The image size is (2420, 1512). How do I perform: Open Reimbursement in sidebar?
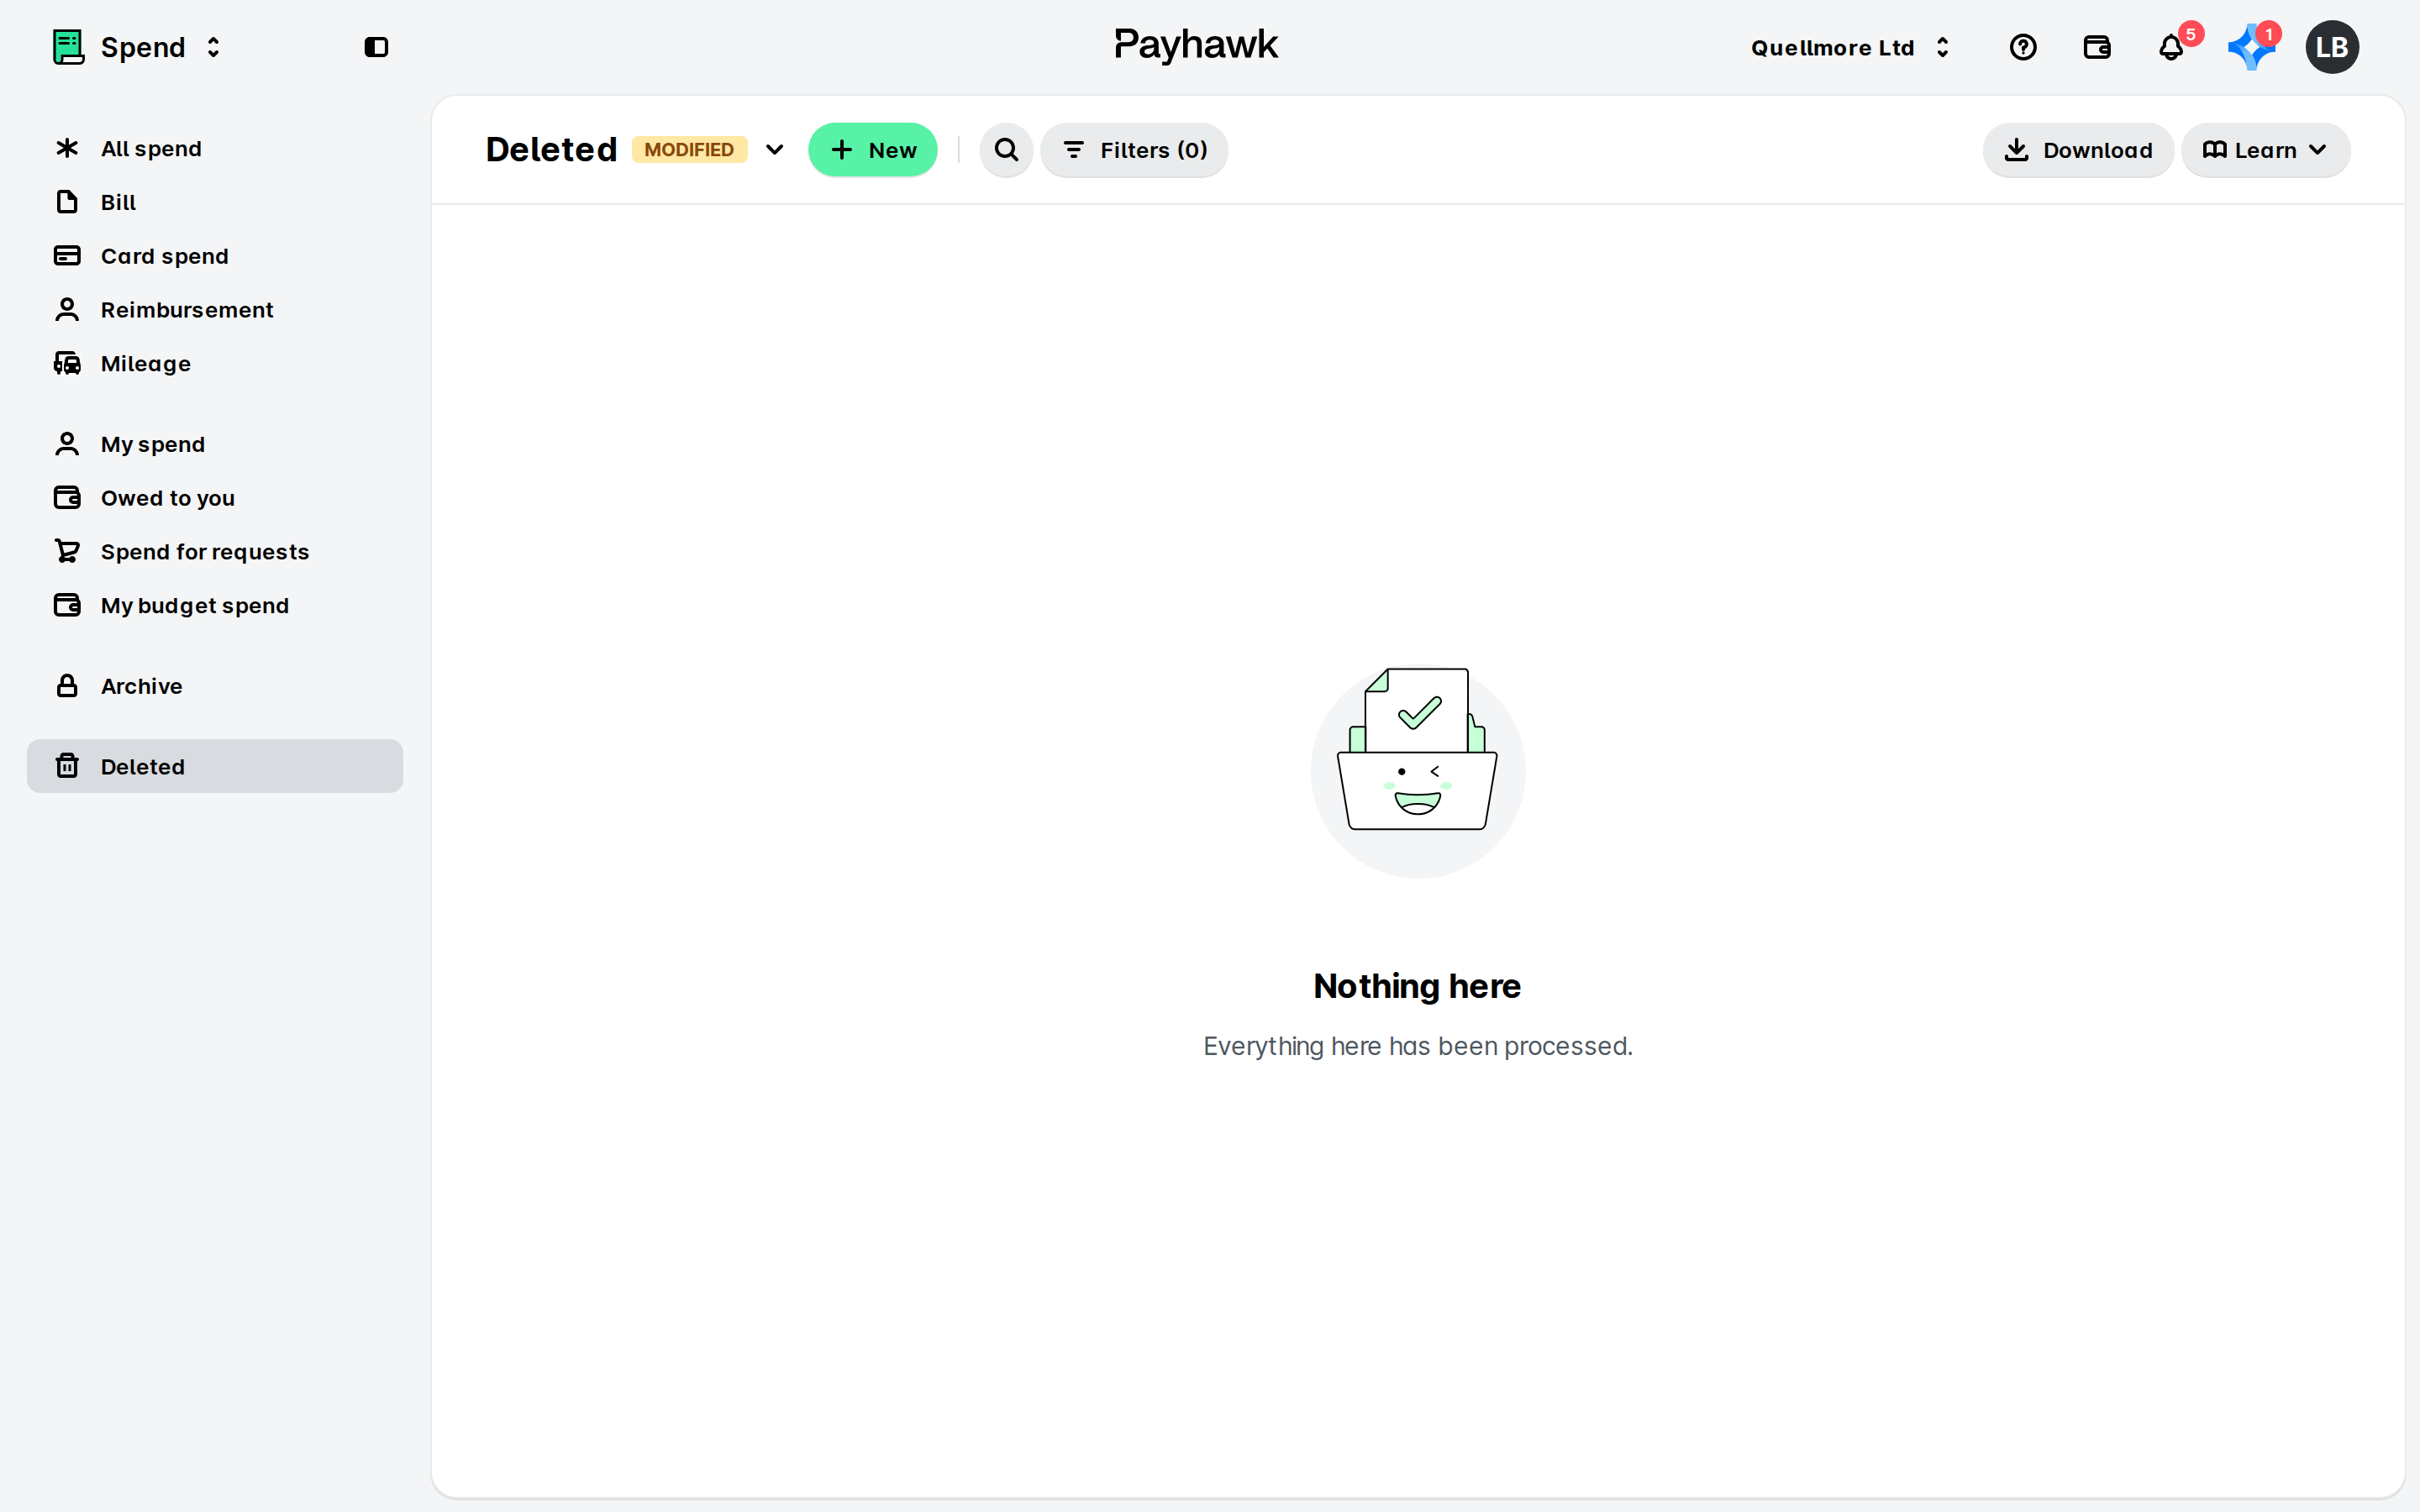[215, 310]
